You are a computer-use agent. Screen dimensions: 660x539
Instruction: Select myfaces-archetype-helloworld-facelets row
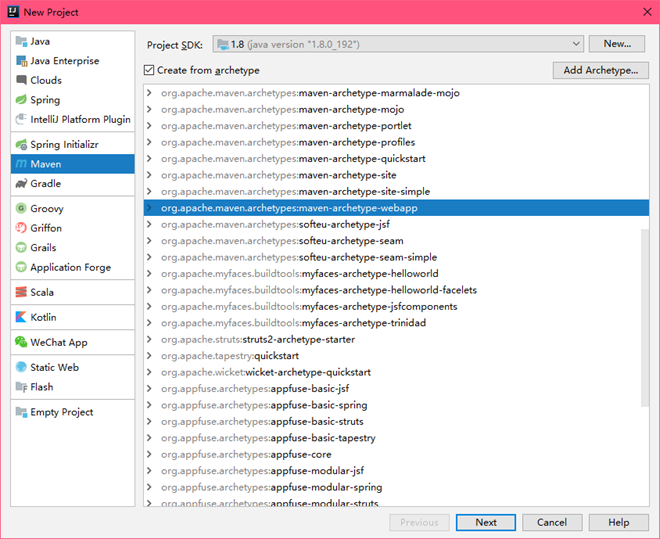point(396,290)
